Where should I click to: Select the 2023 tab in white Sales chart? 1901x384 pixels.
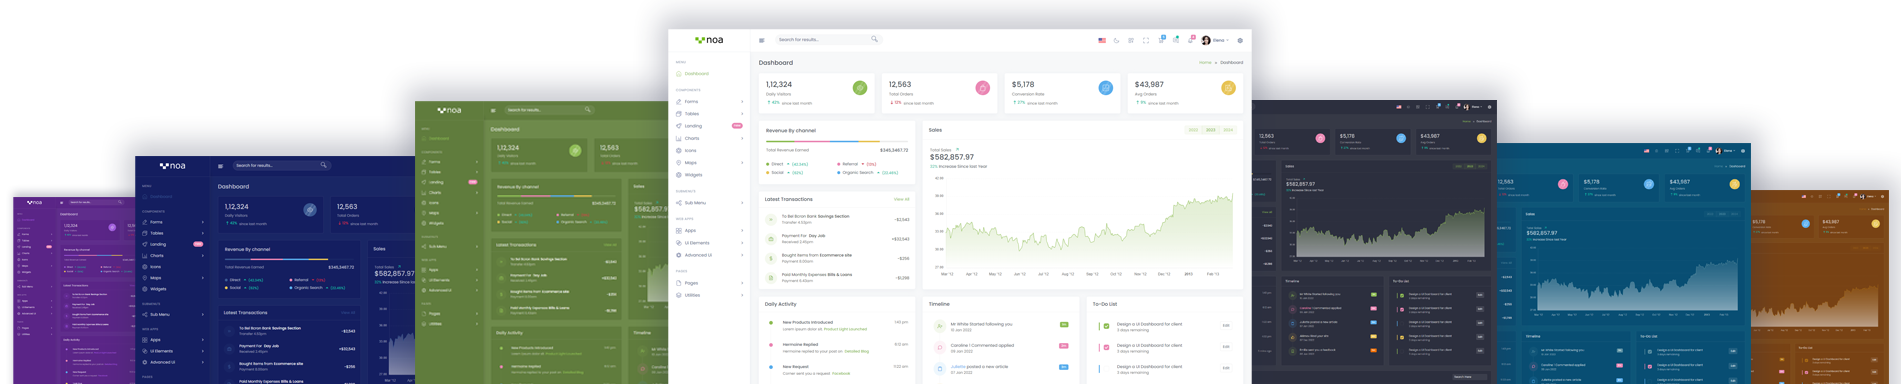1211,130
